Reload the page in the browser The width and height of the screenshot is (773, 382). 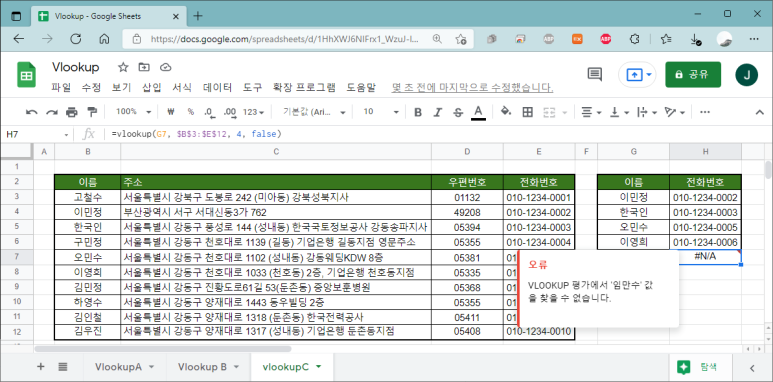pos(75,39)
